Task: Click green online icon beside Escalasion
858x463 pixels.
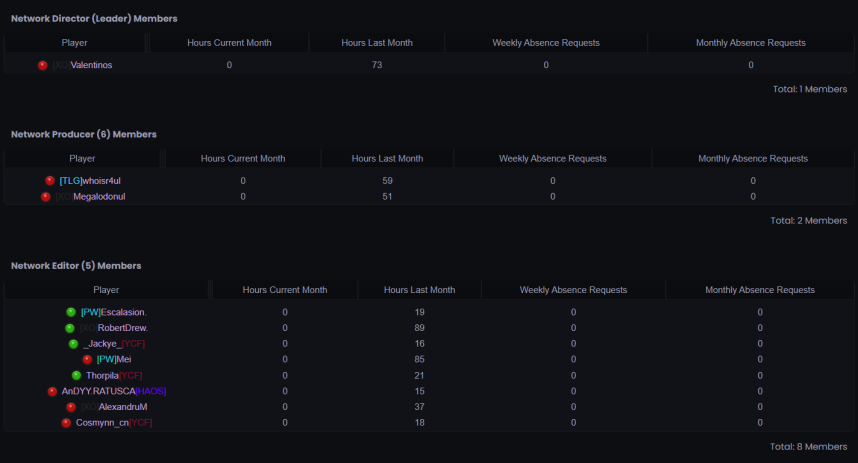Action: 71,312
